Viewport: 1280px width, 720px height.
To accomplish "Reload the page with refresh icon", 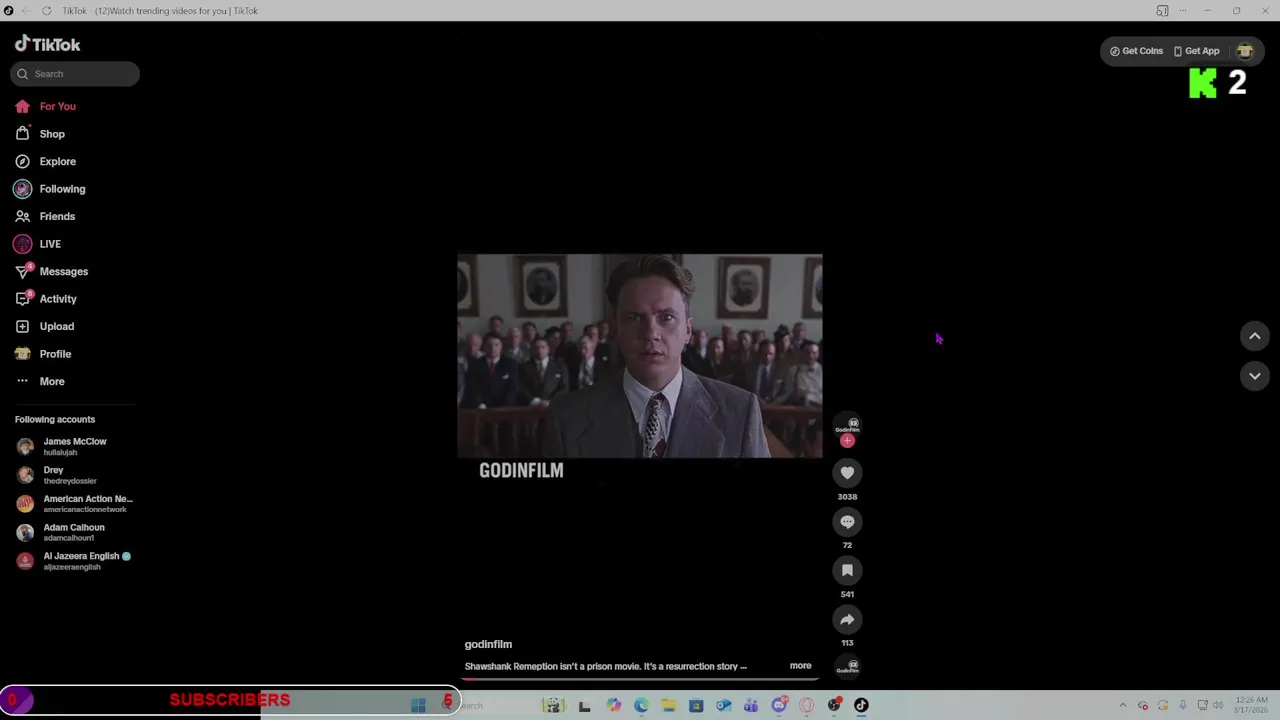I will pyautogui.click(x=46, y=11).
